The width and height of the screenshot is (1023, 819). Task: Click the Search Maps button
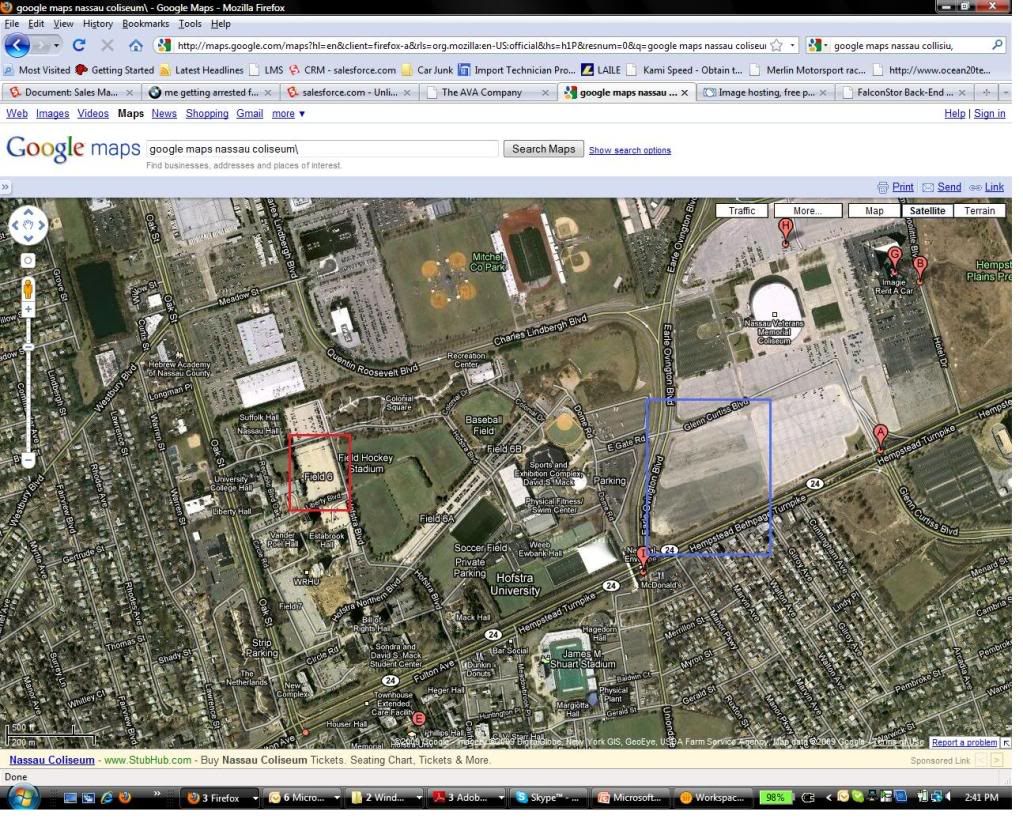pyautogui.click(x=543, y=149)
